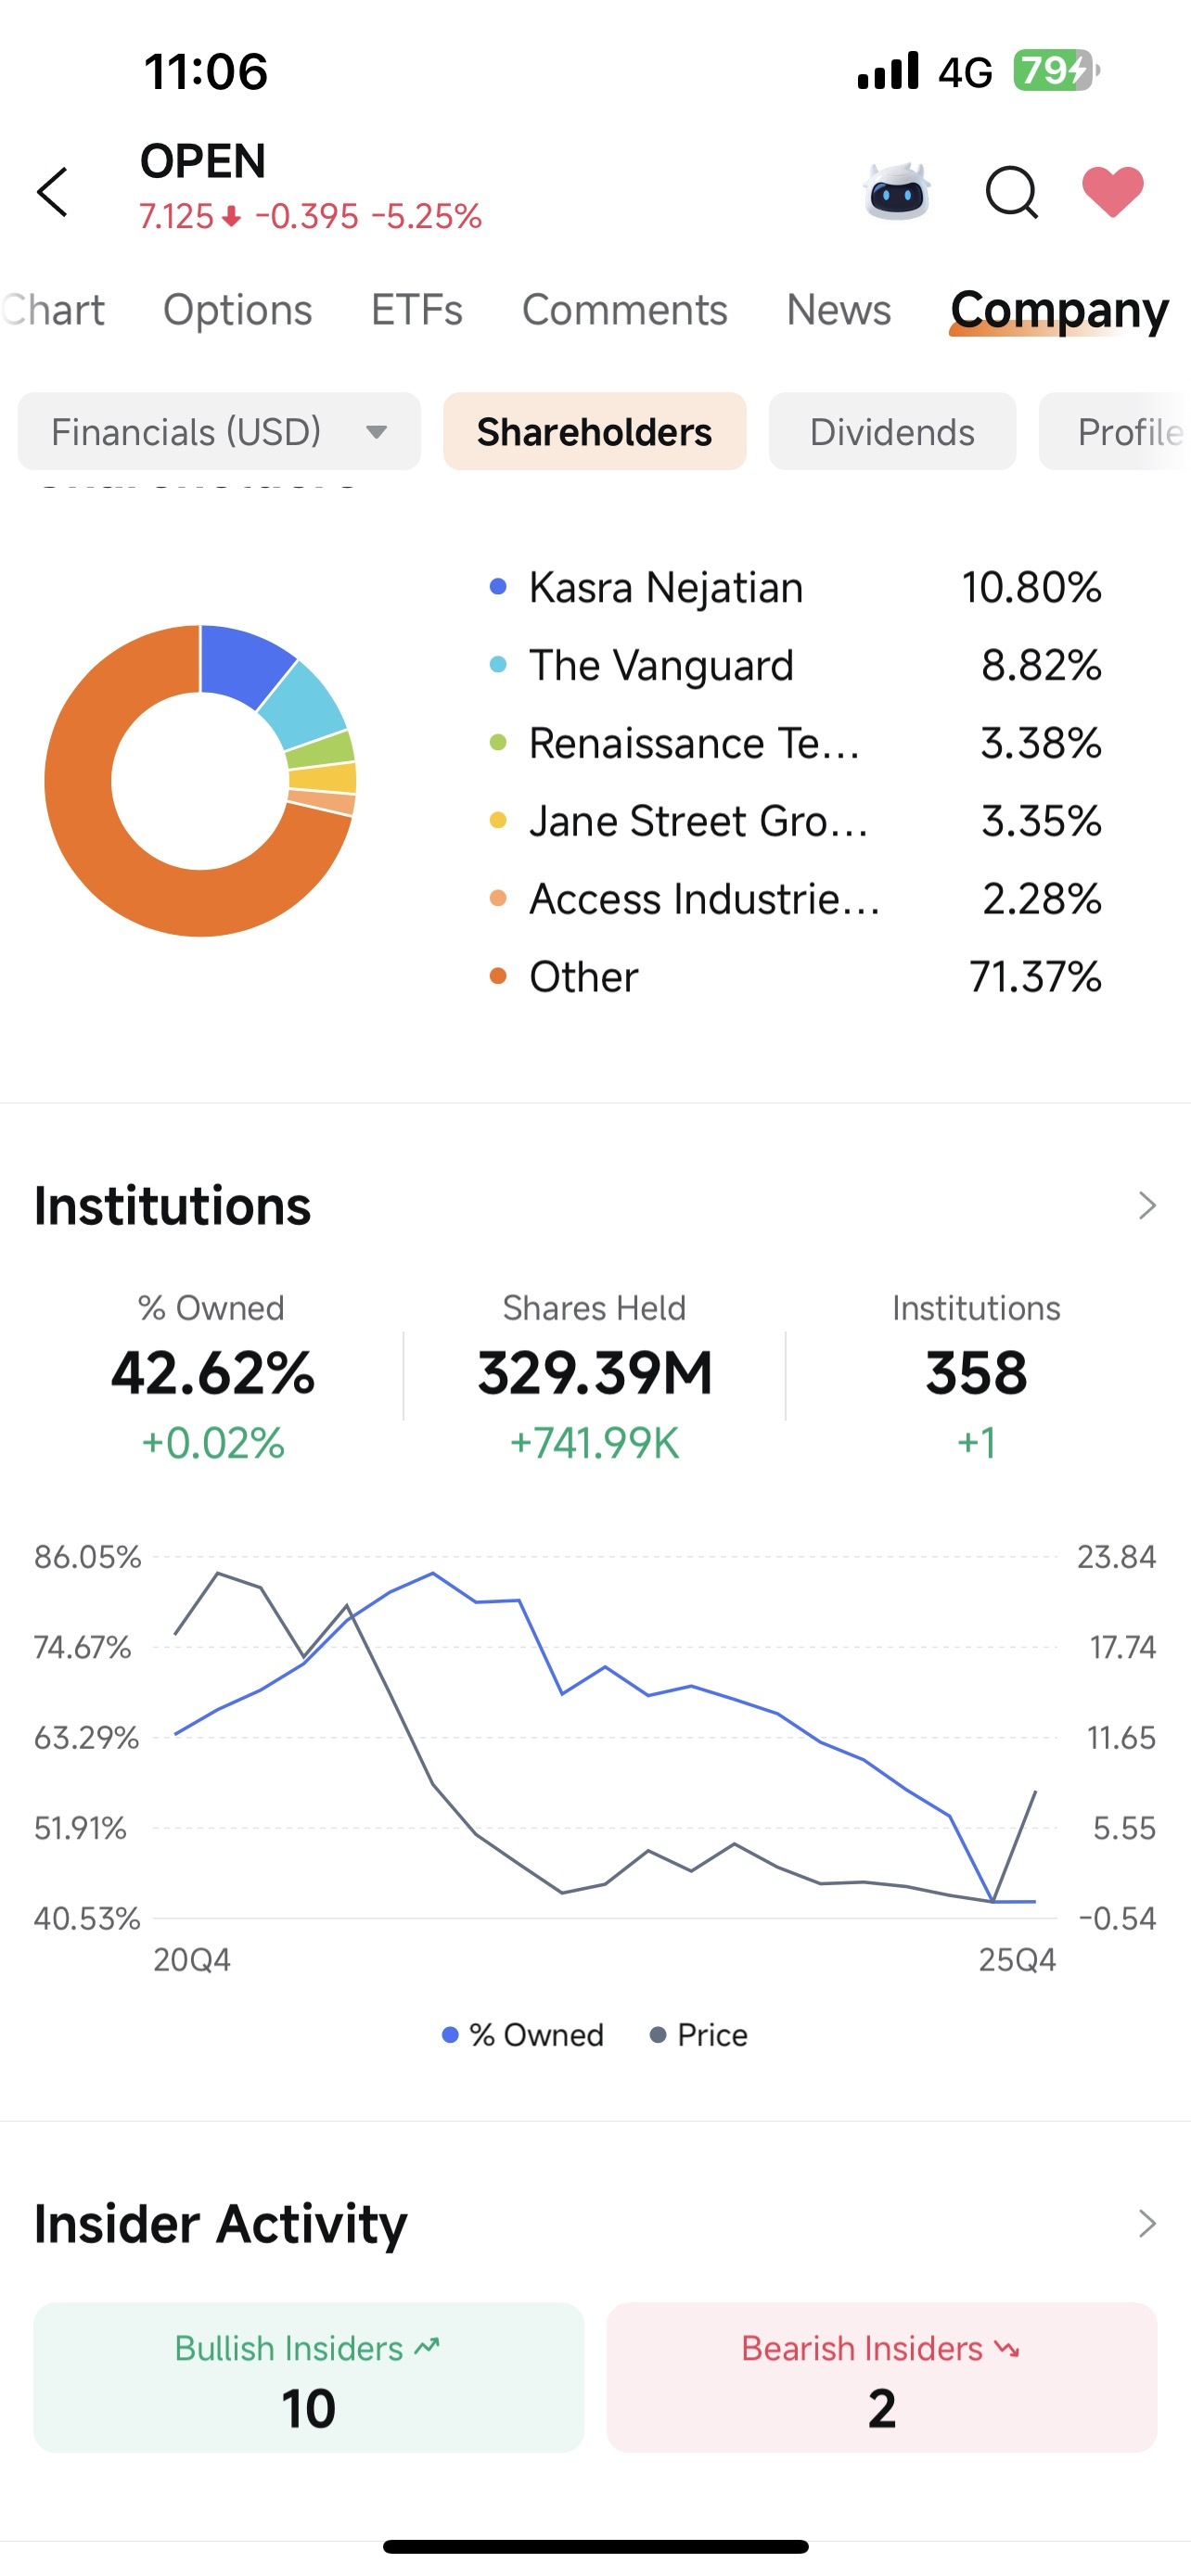
Task: Switch to the News tab
Action: (838, 310)
